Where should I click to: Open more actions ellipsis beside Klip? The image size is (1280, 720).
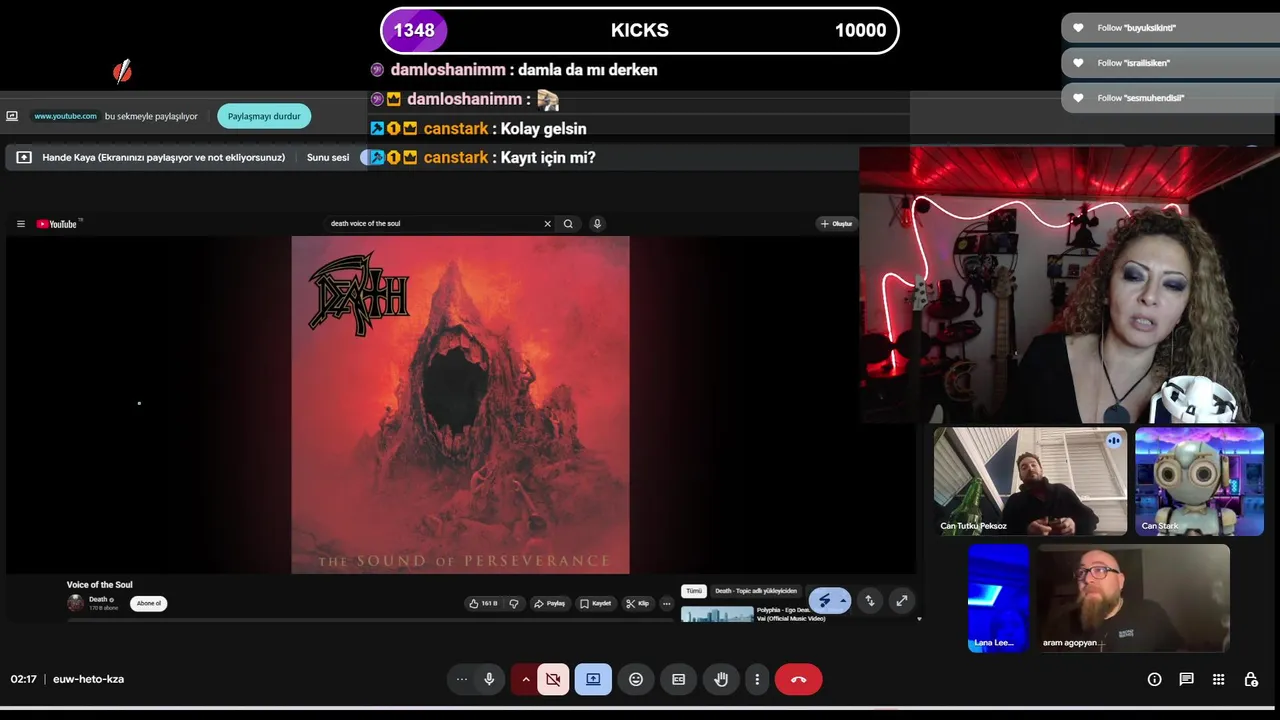coord(666,603)
